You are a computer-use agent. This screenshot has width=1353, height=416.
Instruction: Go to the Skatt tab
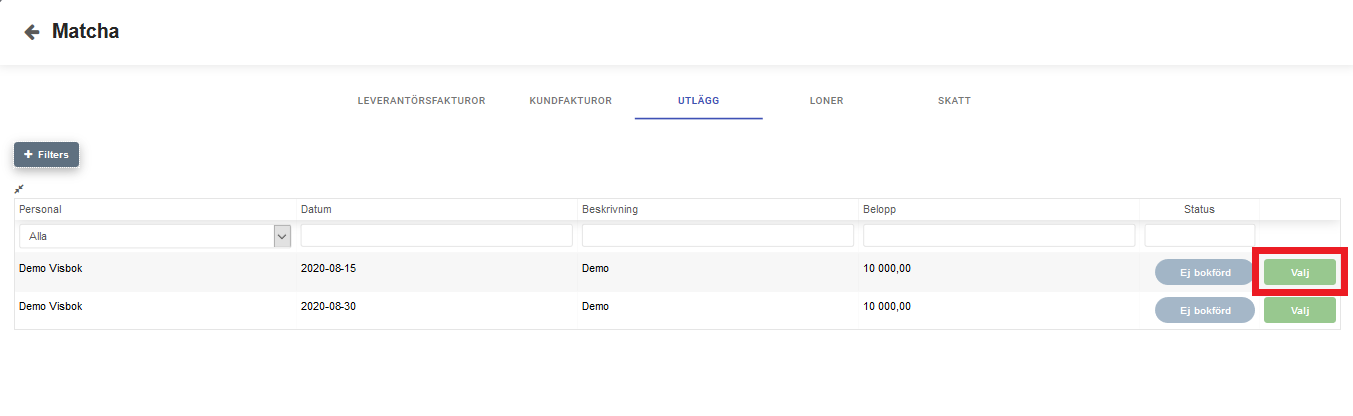pos(954,101)
